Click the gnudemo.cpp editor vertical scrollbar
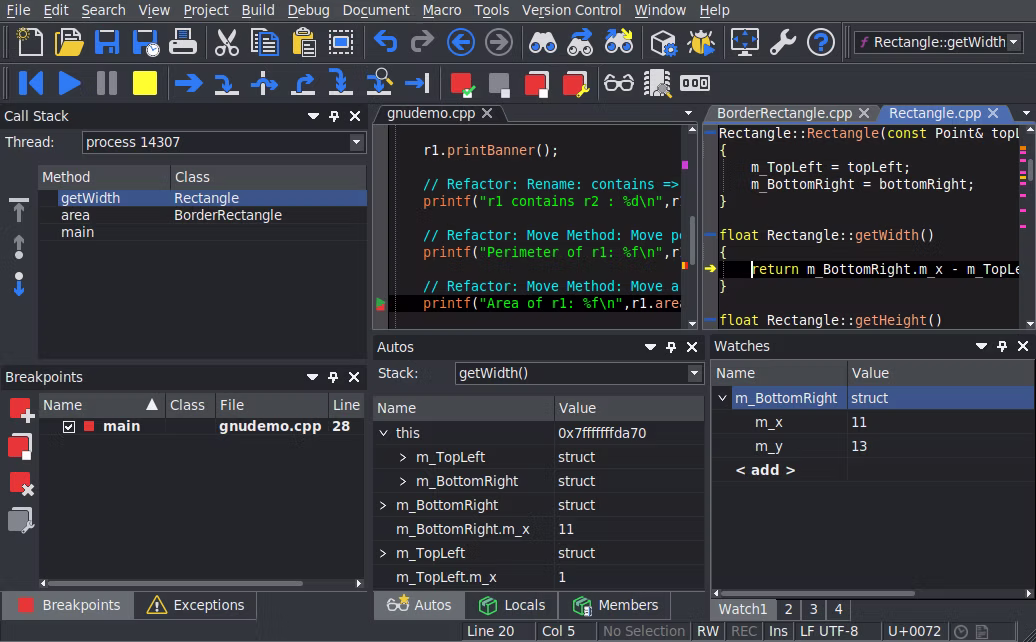 692,238
